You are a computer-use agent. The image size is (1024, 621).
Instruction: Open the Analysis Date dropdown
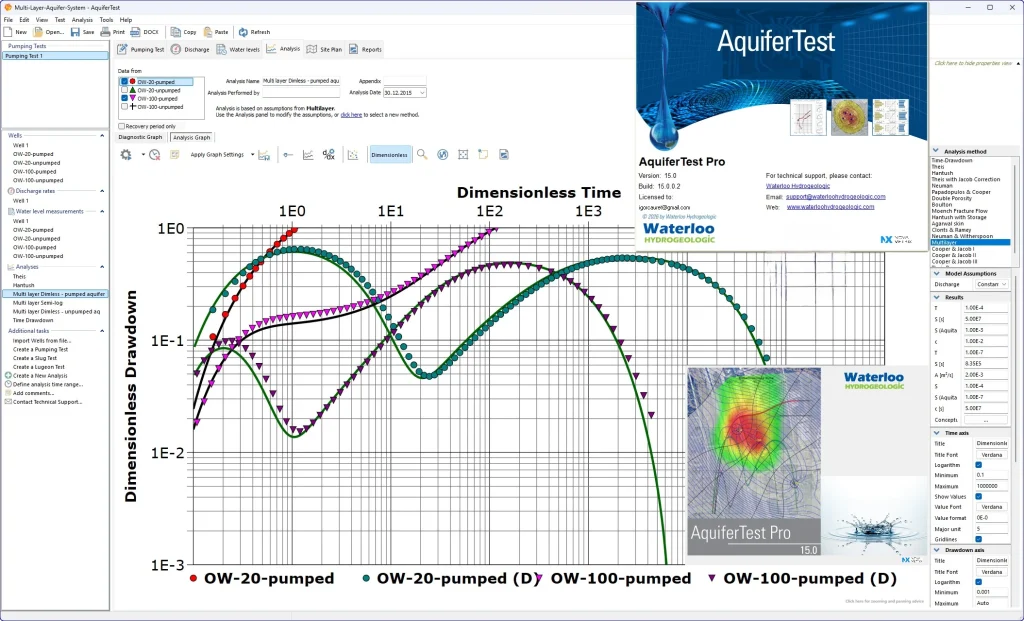pos(422,92)
